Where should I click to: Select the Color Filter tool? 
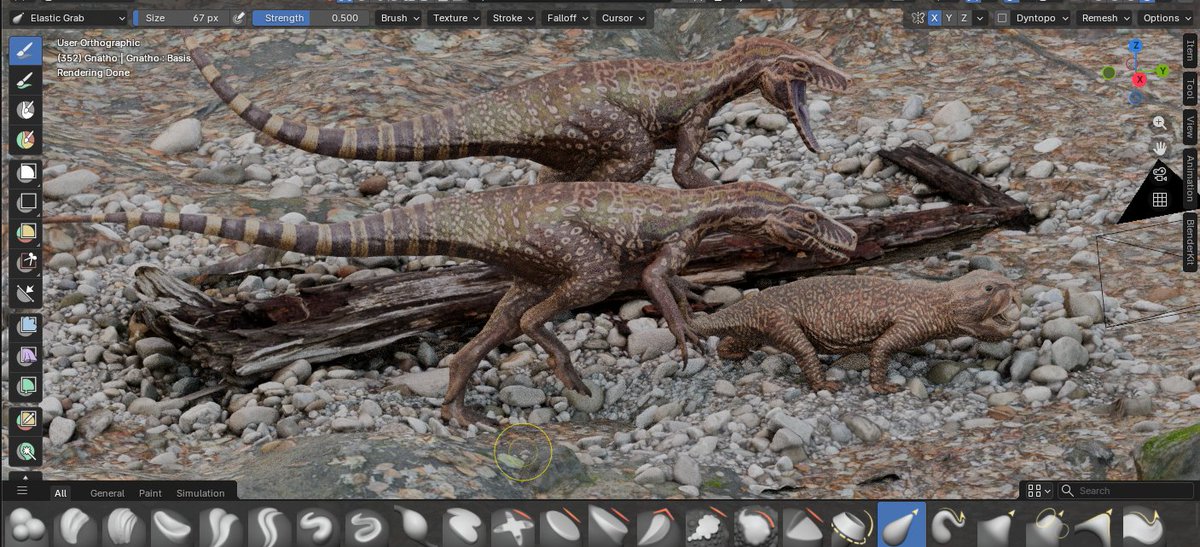pos(26,386)
